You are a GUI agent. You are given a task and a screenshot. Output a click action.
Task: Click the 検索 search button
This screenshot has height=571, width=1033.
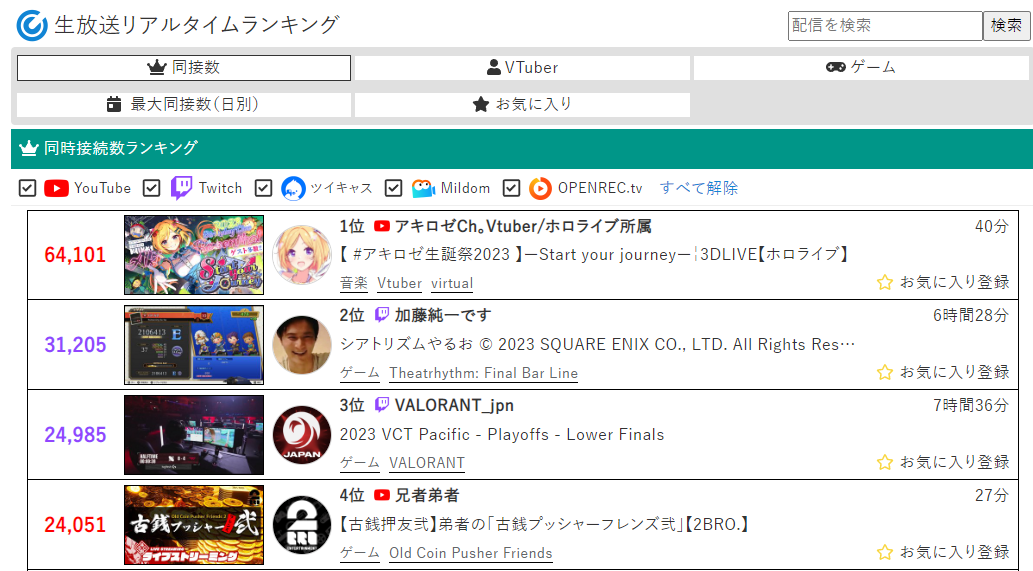coord(1006,26)
